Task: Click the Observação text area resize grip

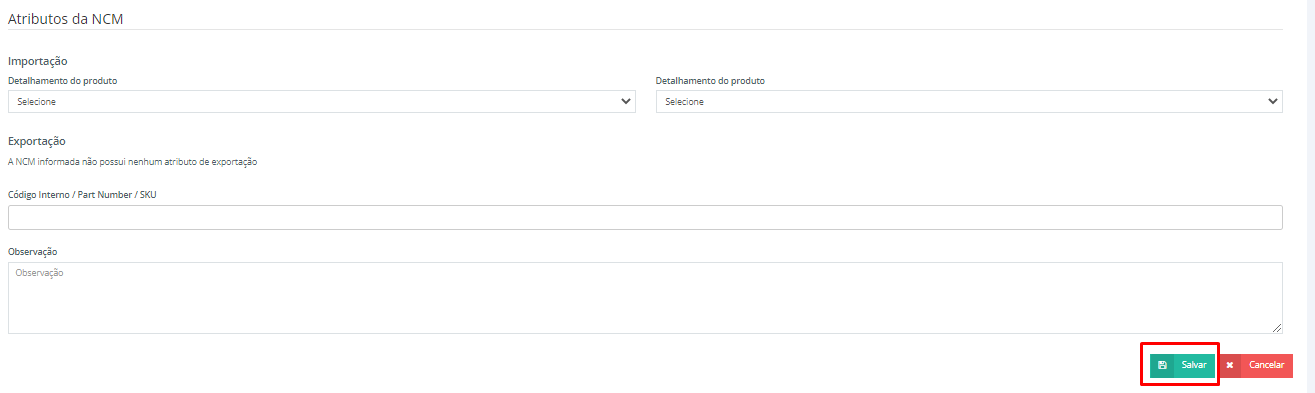Action: point(1277,328)
